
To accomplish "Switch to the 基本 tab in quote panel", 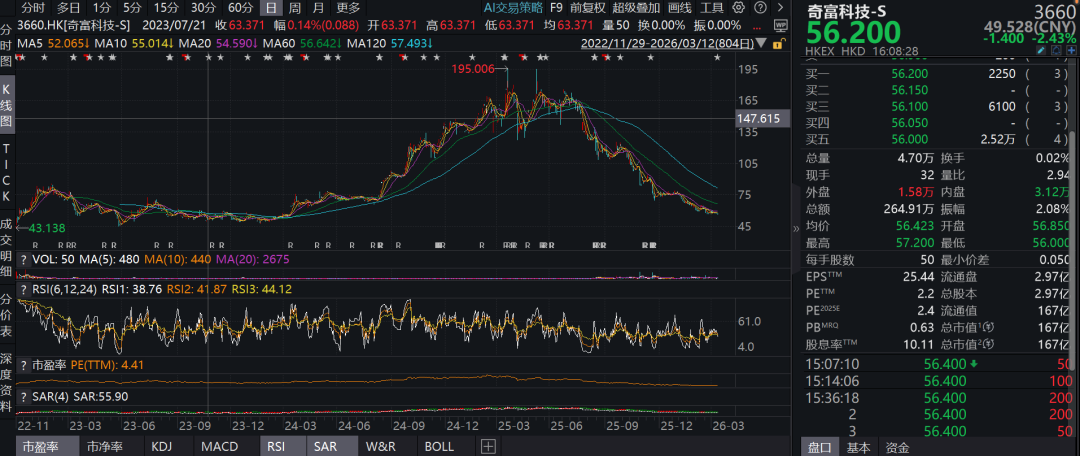I will pos(858,447).
